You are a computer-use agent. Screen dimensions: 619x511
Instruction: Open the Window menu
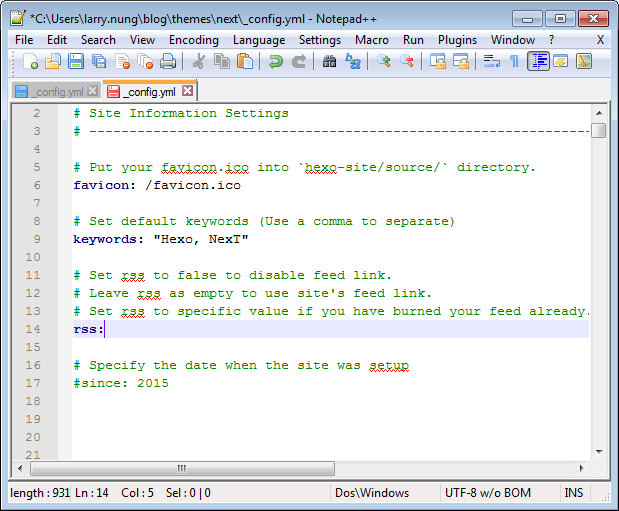click(x=513, y=40)
